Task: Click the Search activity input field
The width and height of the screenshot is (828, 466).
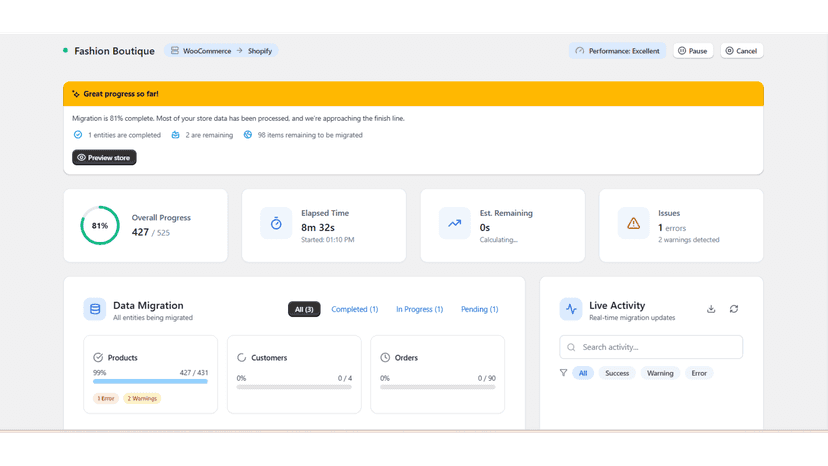Action: click(651, 347)
